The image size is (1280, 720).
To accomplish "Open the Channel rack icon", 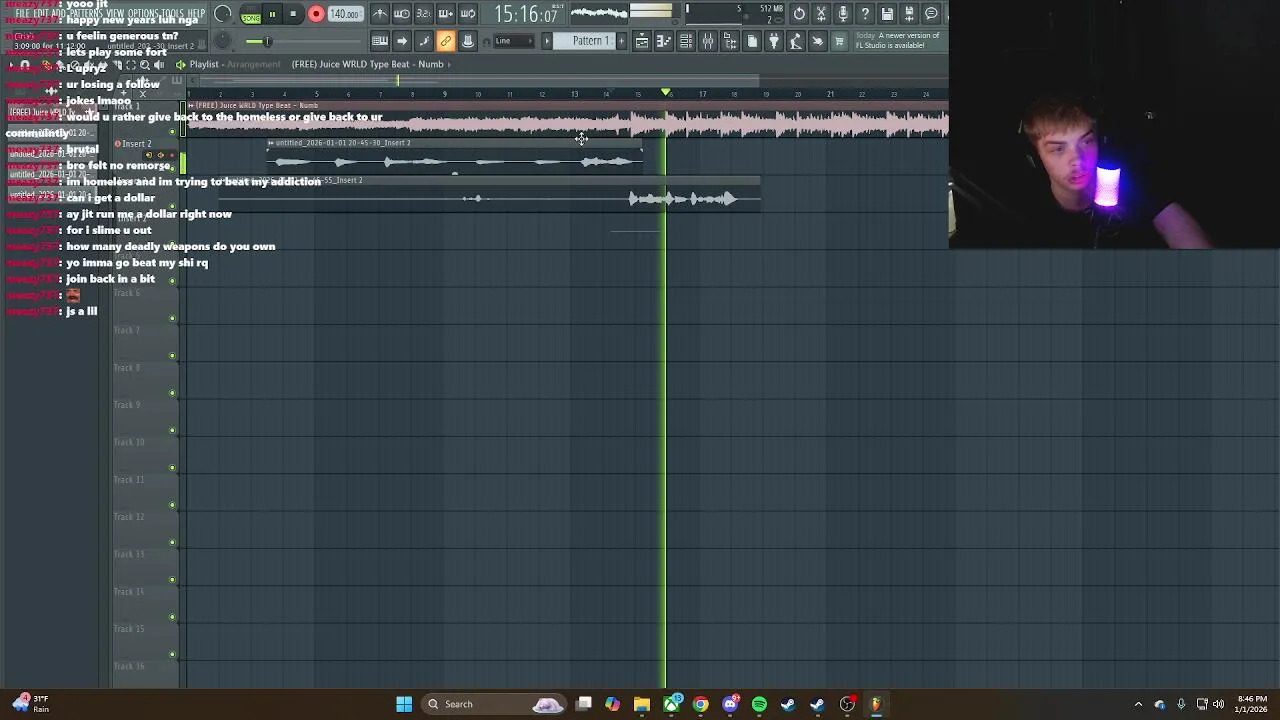I will (686, 41).
